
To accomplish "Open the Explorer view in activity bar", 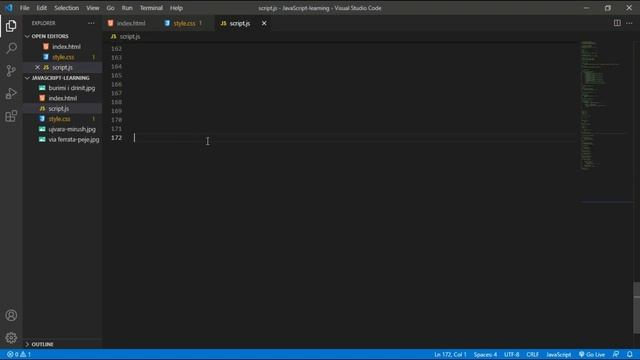I will [x=11, y=26].
